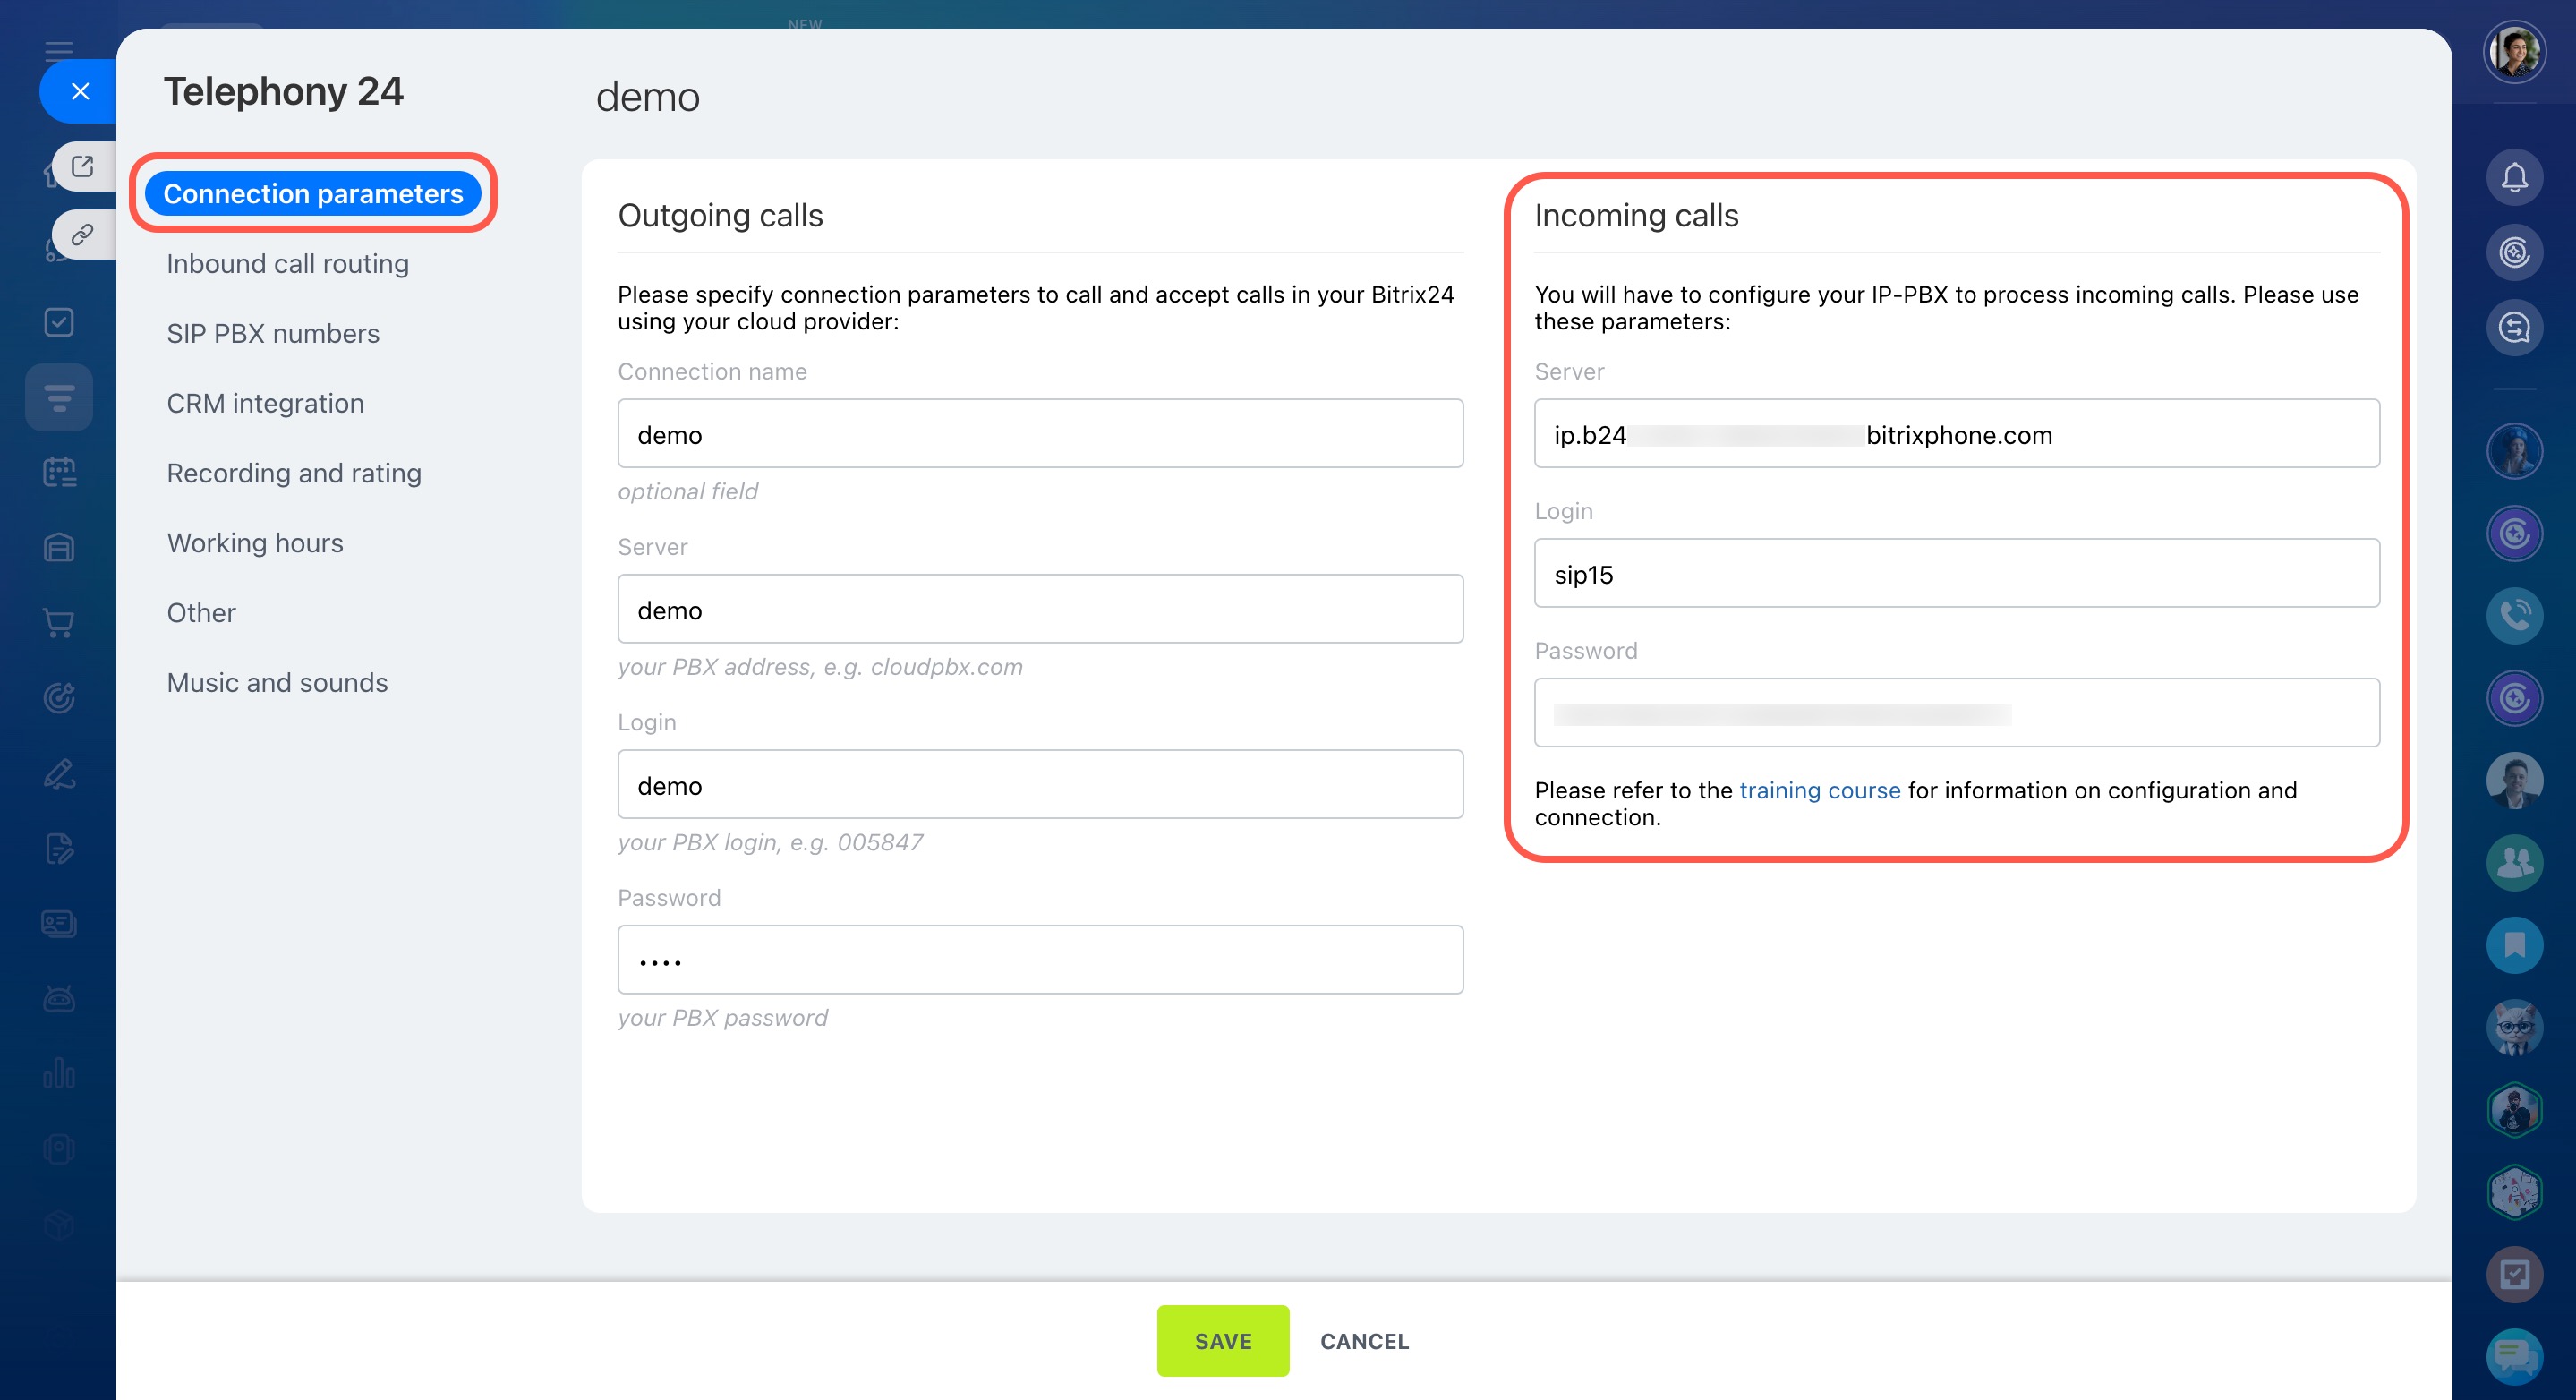2576x1400 pixels.
Task: Open the training course link
Action: click(1819, 790)
